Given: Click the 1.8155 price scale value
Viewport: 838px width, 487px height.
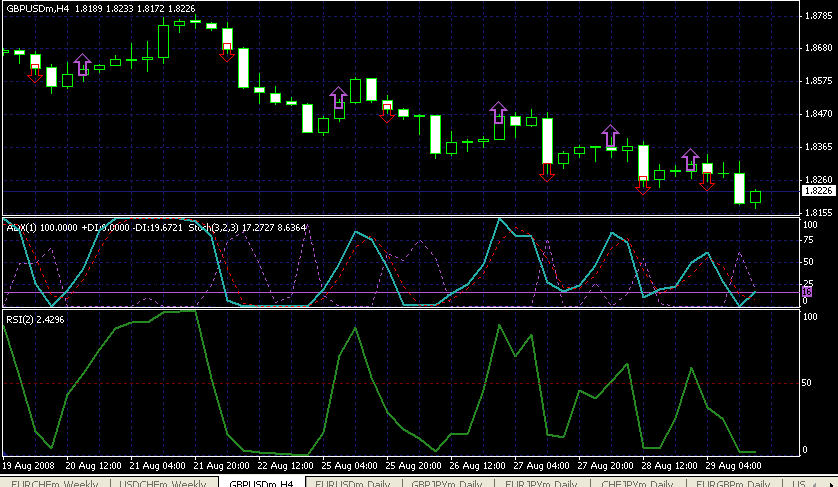Looking at the screenshot, I should (x=818, y=213).
